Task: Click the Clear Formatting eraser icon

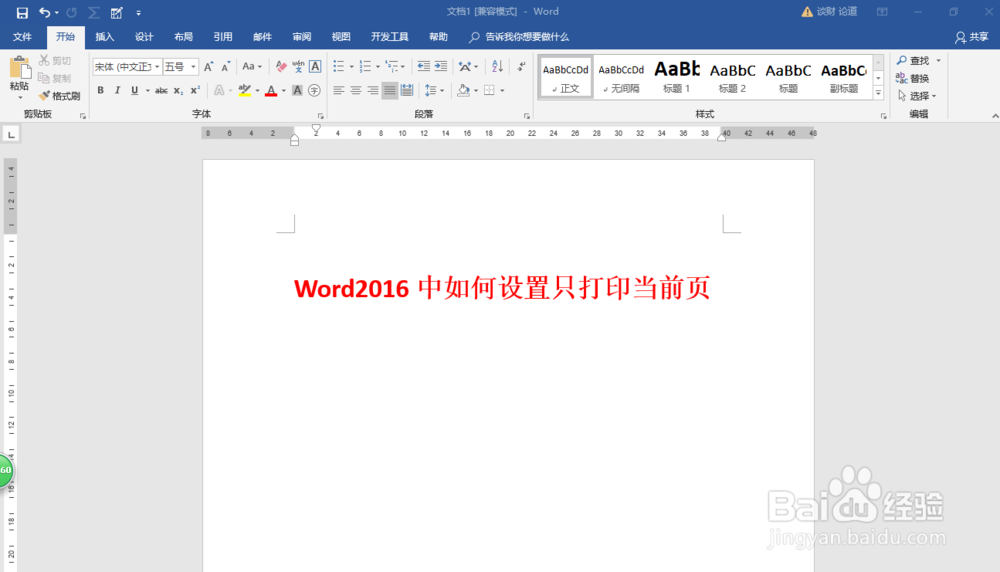Action: pyautogui.click(x=281, y=66)
